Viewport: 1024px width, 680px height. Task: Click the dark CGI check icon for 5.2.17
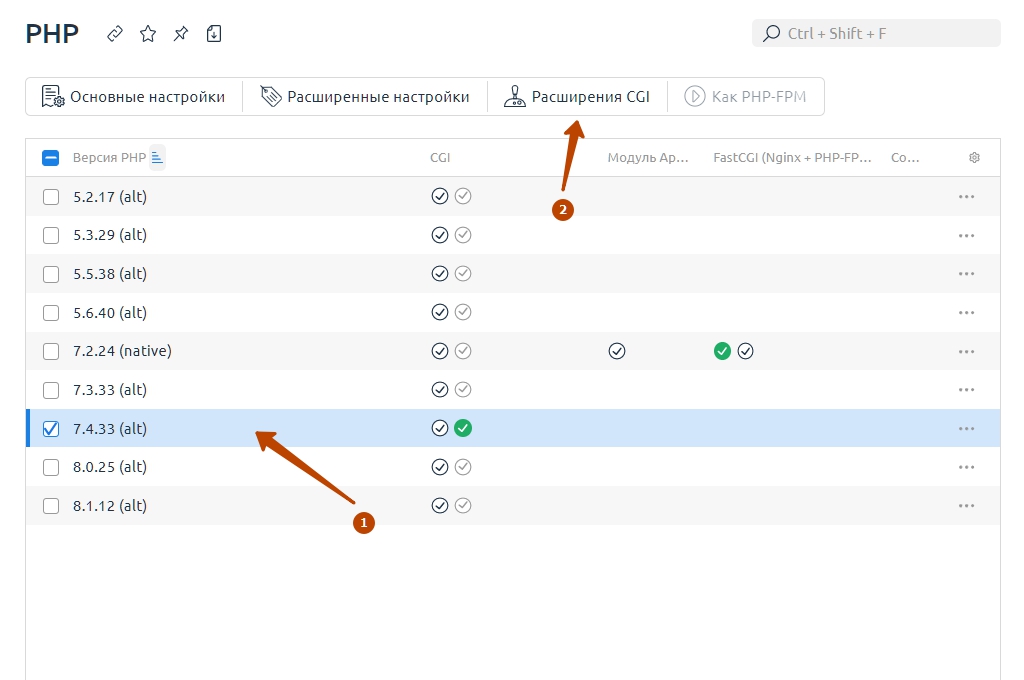440,196
